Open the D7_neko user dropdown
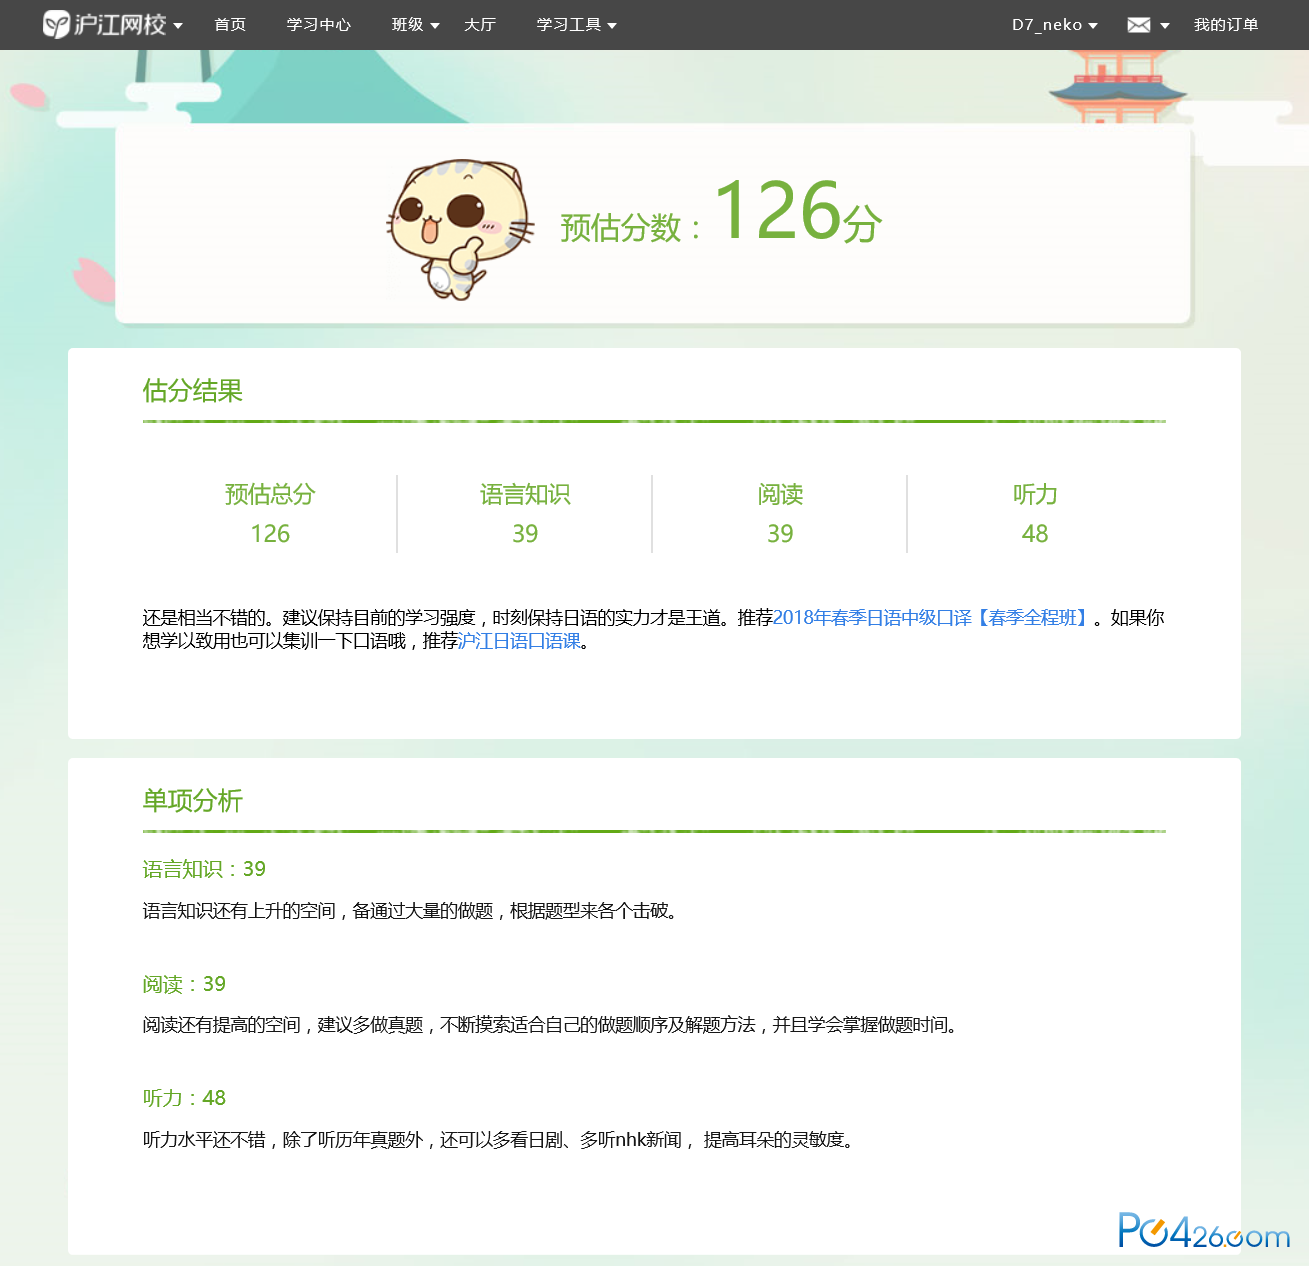The height and width of the screenshot is (1266, 1309). [x=1055, y=25]
